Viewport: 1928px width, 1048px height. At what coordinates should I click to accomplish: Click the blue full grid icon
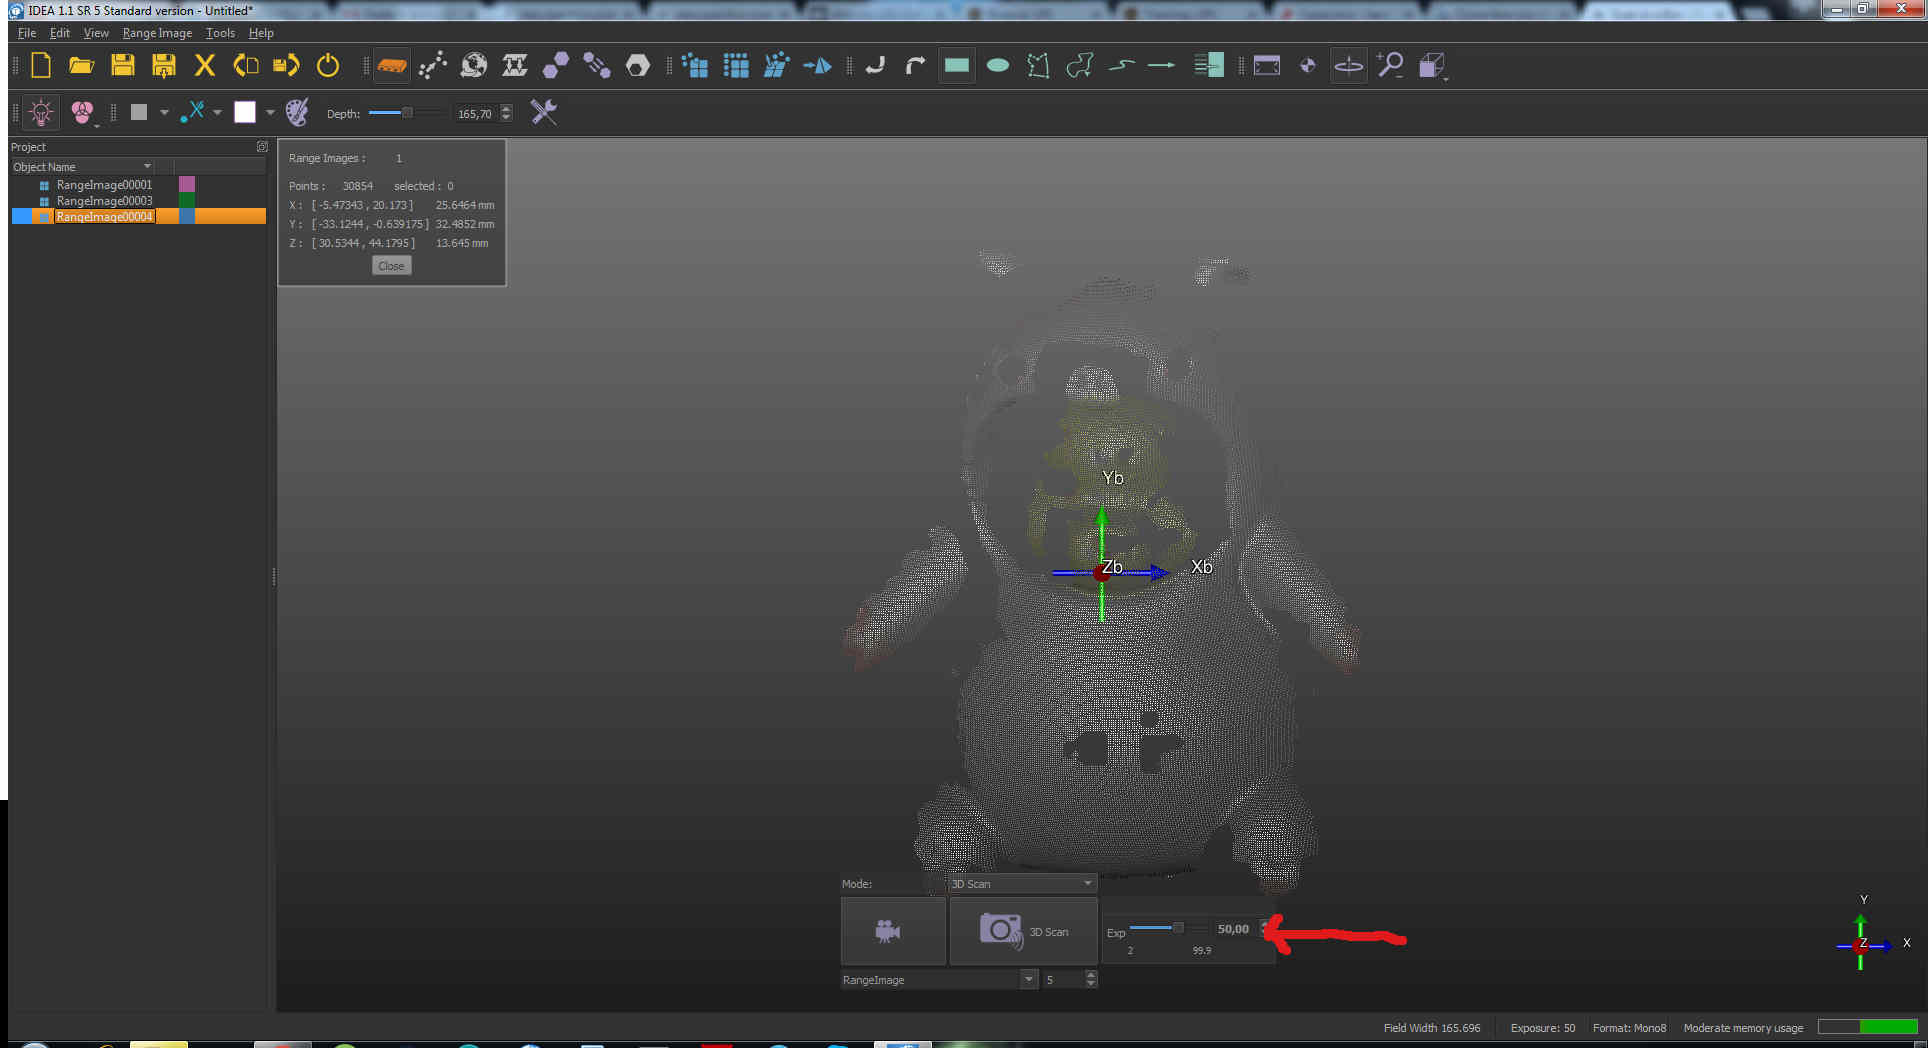click(736, 66)
